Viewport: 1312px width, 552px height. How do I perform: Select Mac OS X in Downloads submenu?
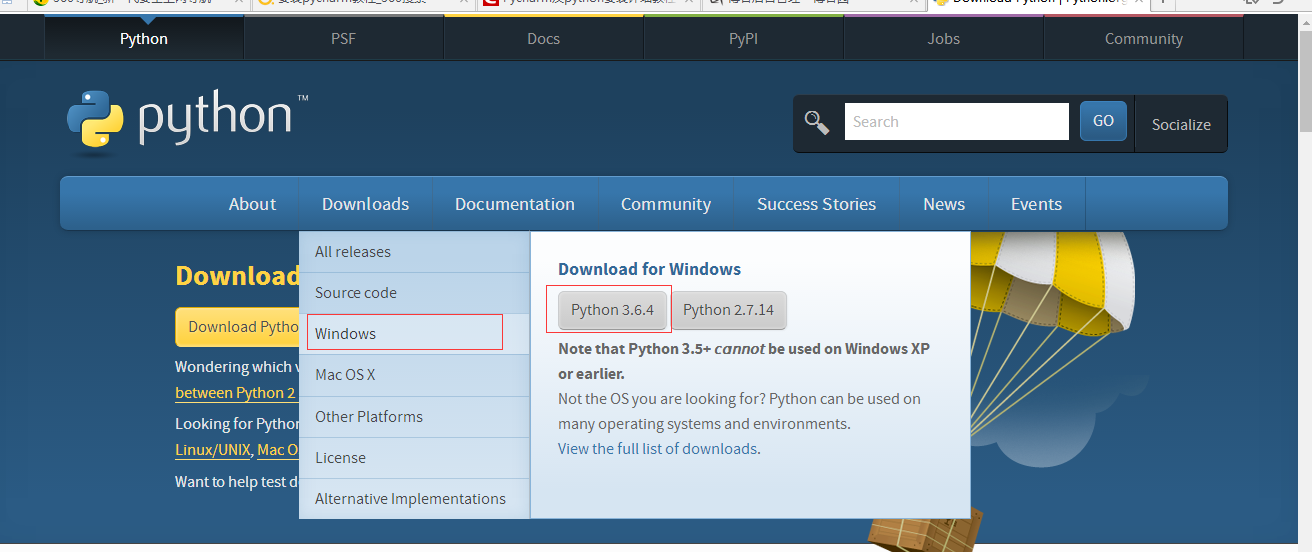(x=414, y=375)
